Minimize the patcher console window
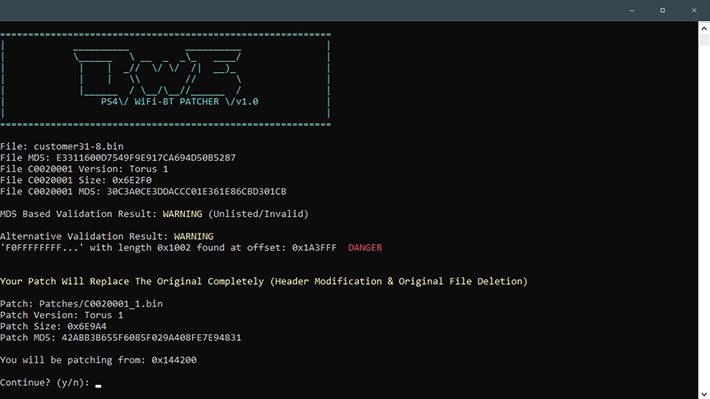 point(631,10)
